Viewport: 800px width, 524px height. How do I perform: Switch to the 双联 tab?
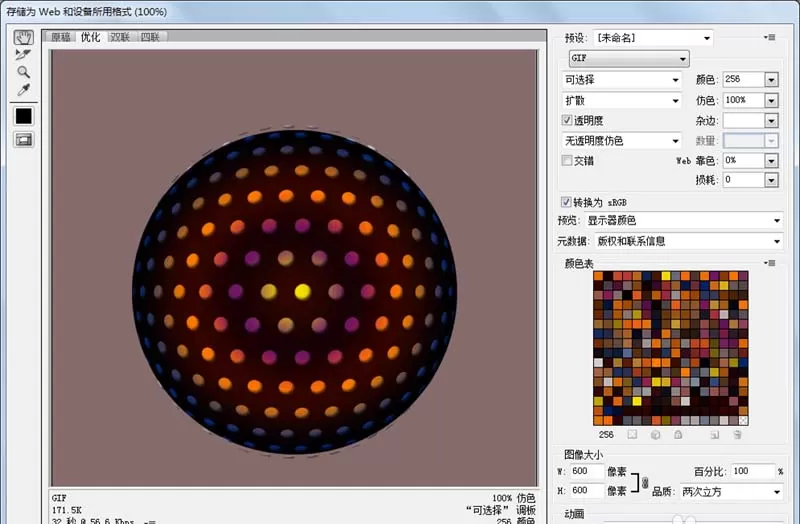click(120, 37)
